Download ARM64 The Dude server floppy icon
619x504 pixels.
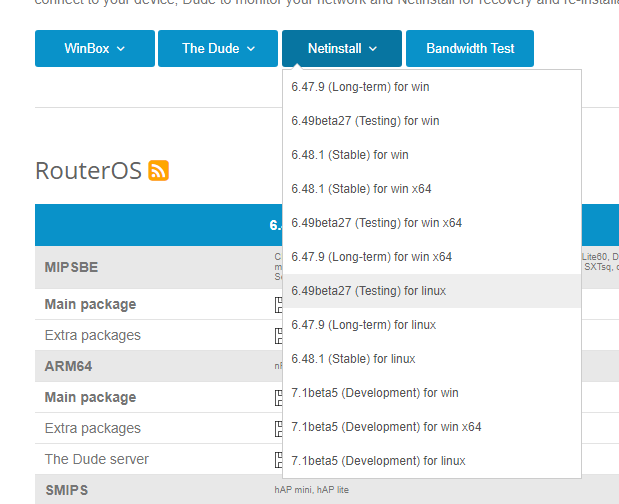(x=279, y=460)
